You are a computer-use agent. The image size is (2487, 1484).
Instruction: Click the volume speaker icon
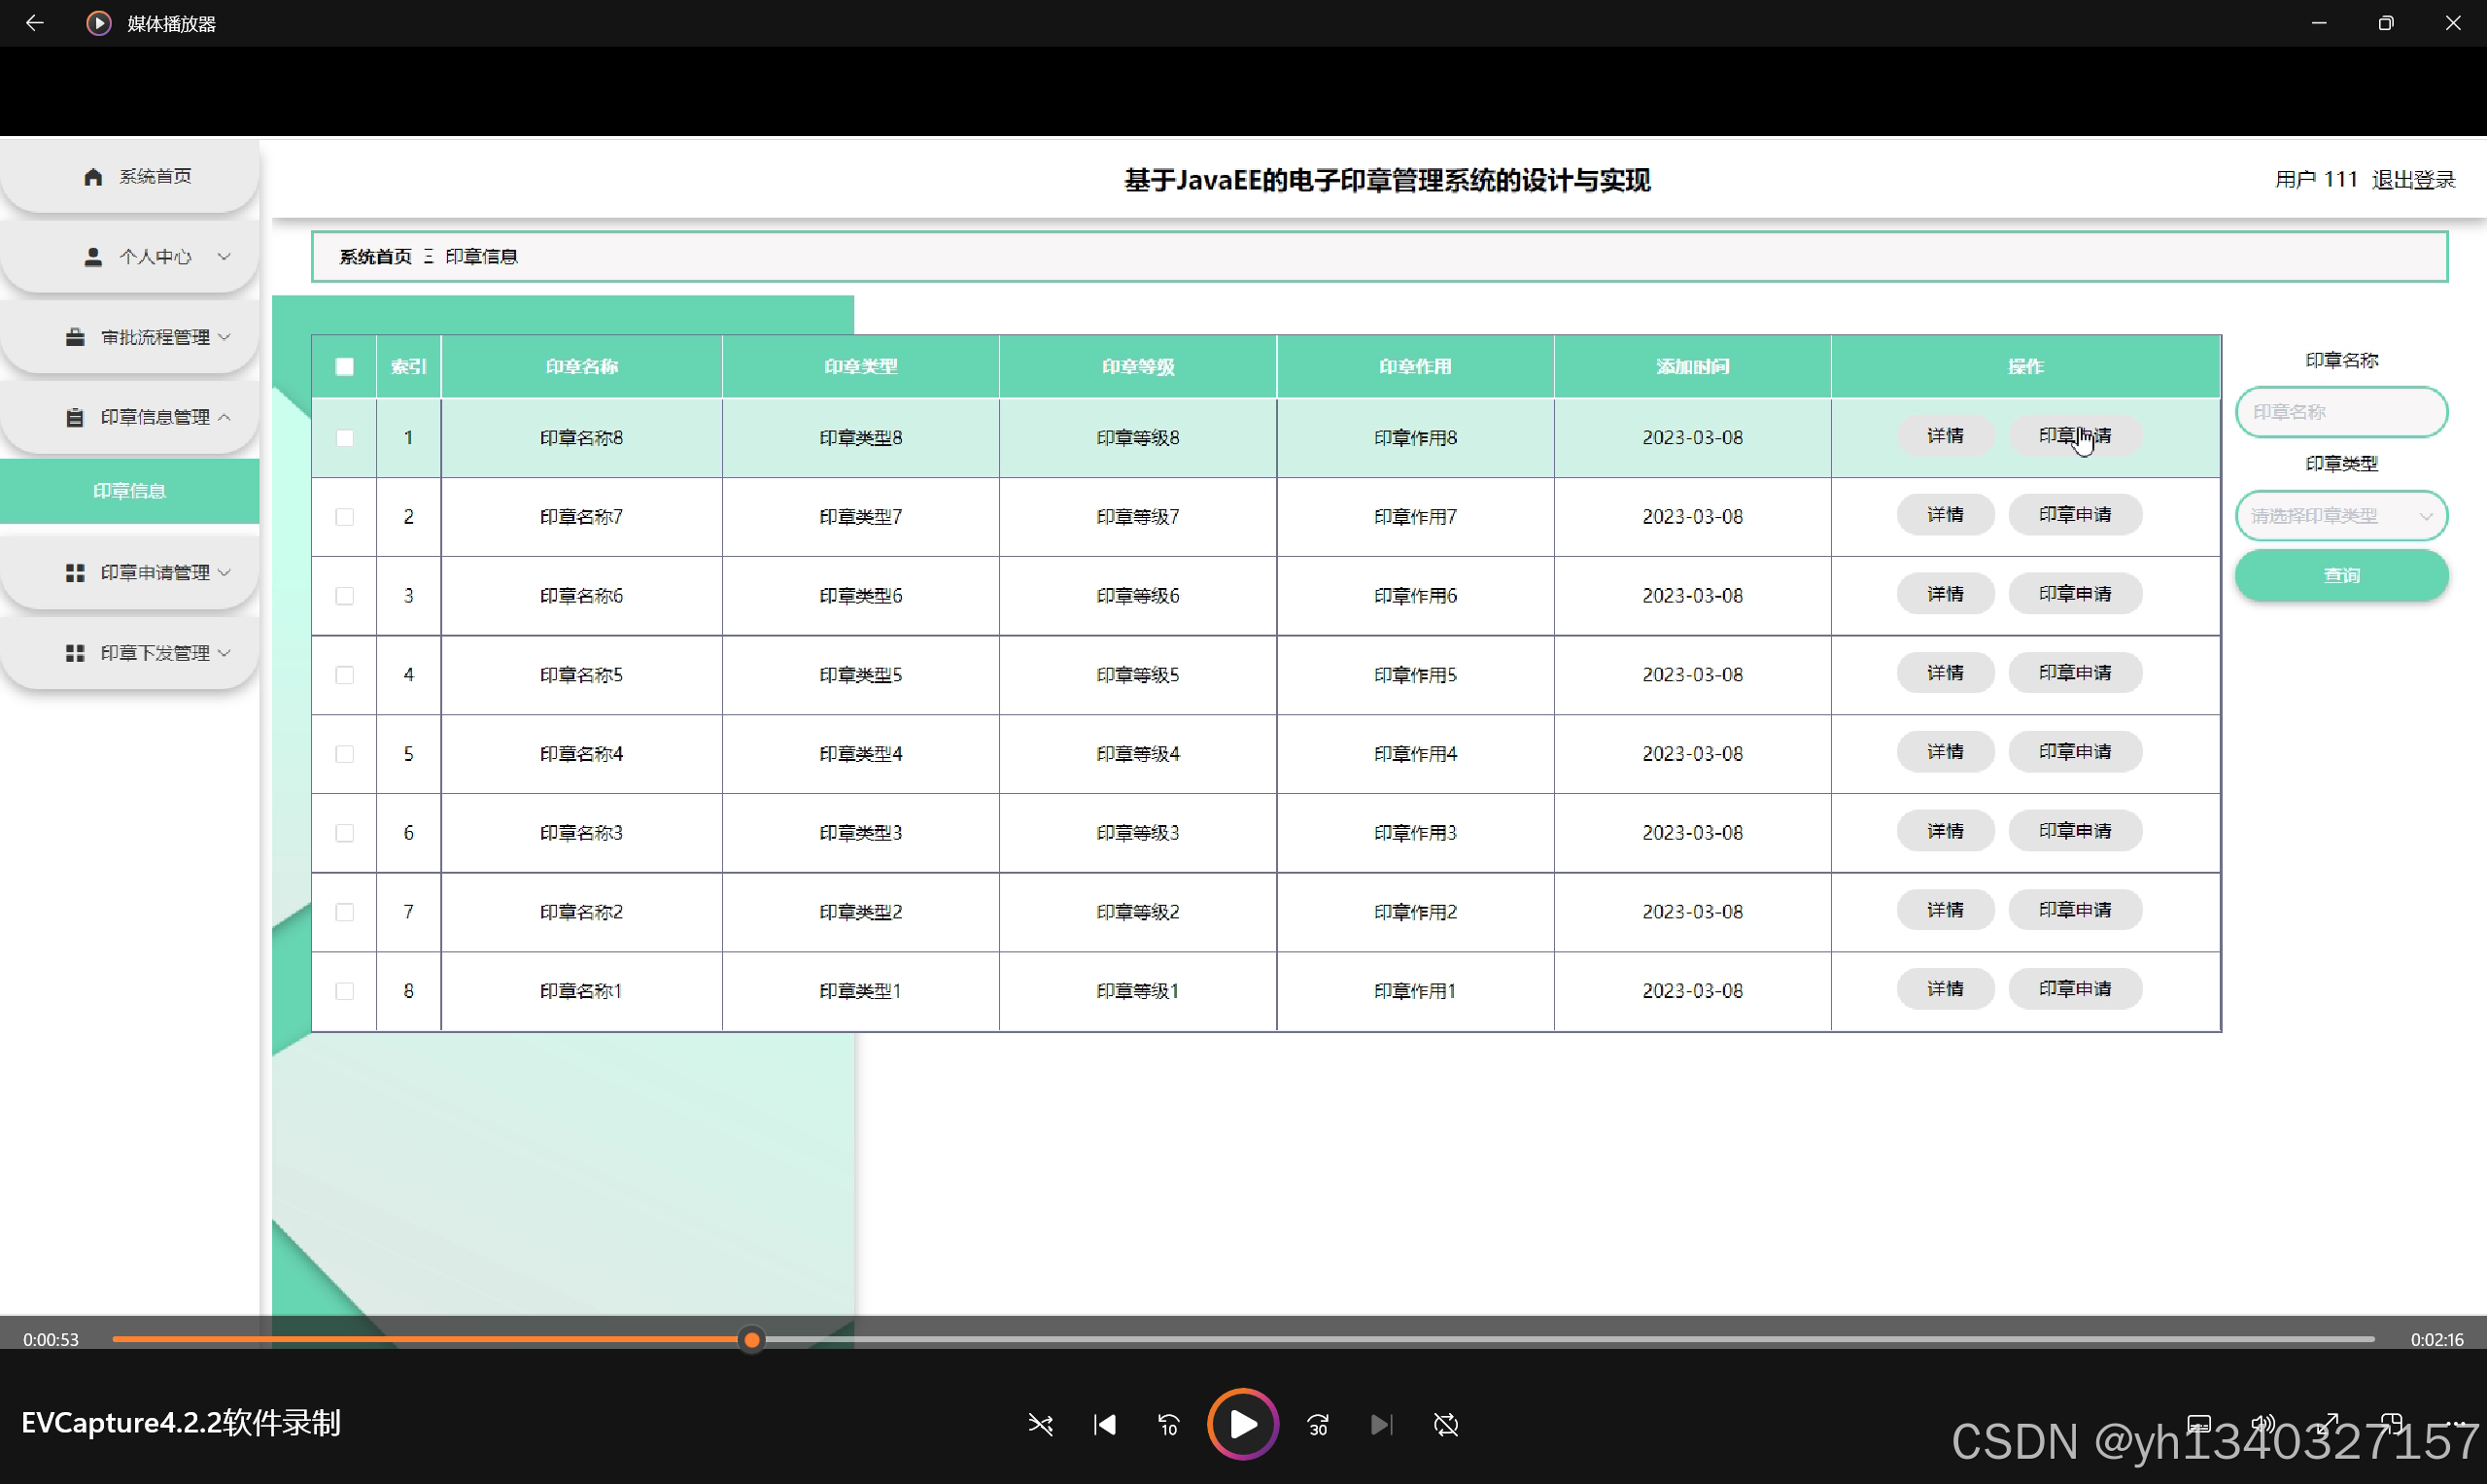[x=2263, y=1424]
